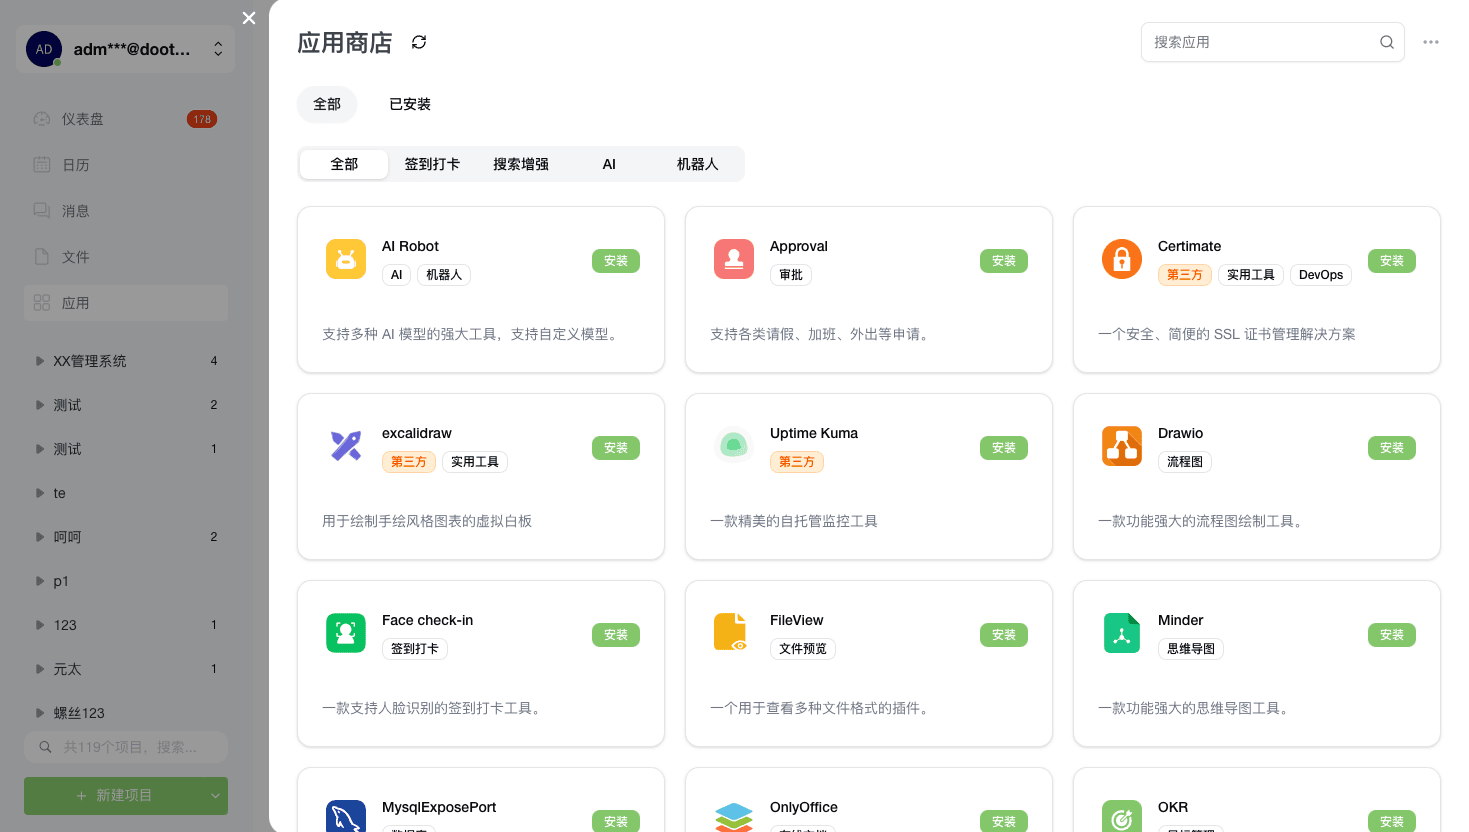Open the three-dot more options menu

(x=1431, y=42)
